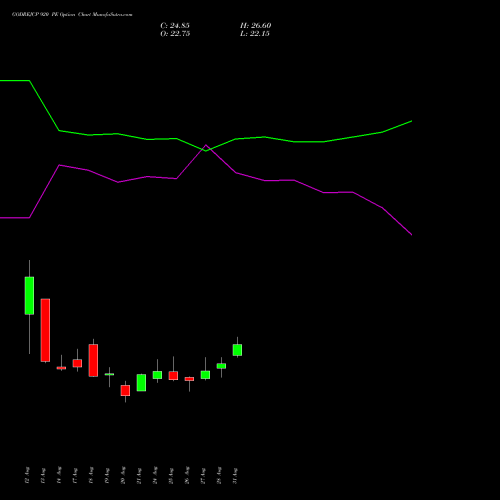Click the chart title text at top left
The image size is (500, 500).
72,15
